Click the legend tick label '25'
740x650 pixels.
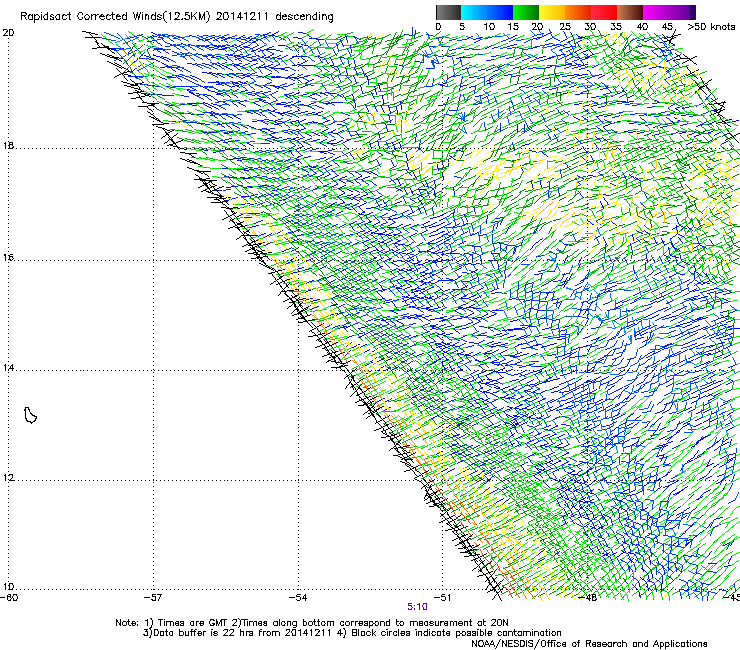pos(565,27)
